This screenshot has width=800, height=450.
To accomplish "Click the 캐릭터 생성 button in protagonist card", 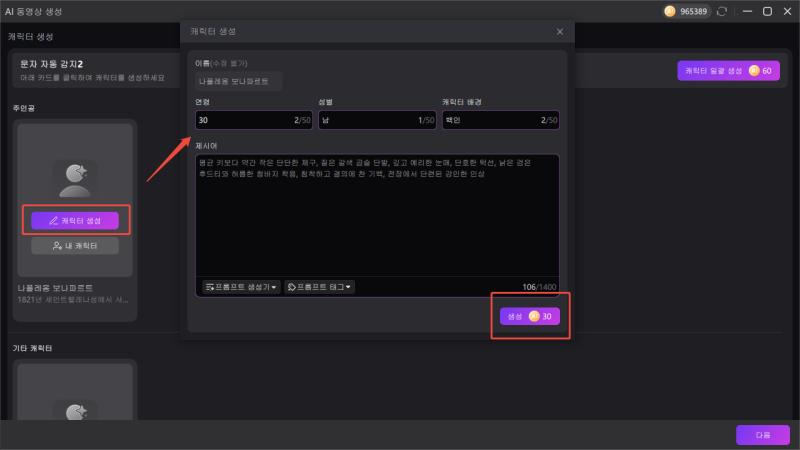I will pyautogui.click(x=75, y=220).
